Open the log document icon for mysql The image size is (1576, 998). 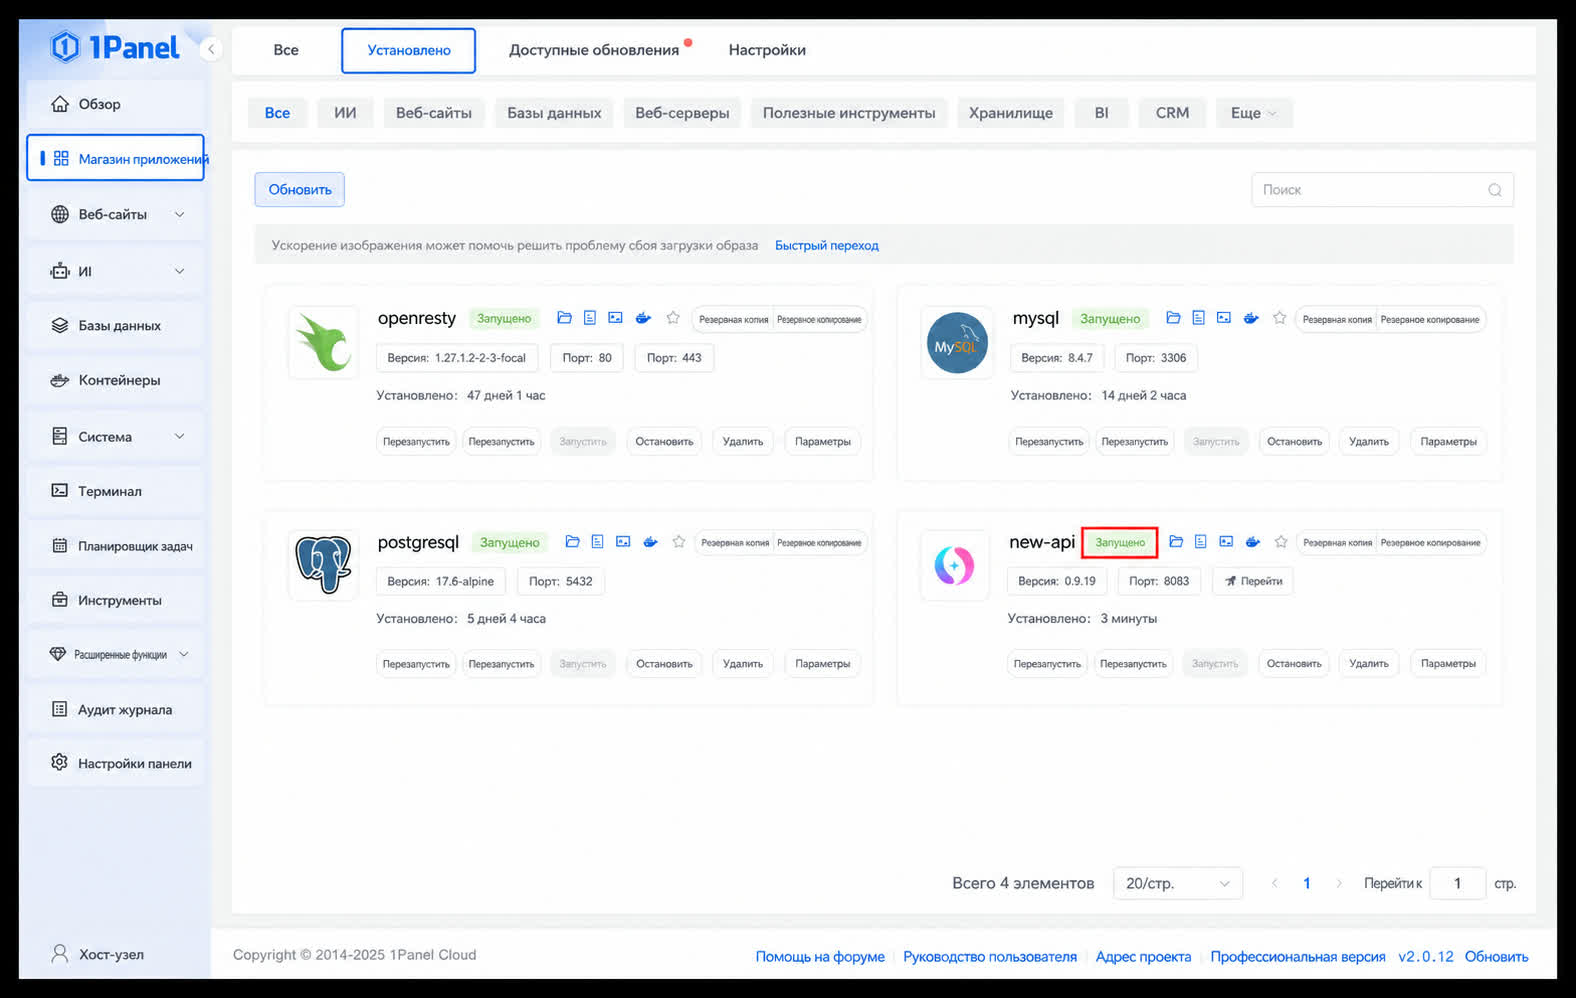[x=1198, y=318]
